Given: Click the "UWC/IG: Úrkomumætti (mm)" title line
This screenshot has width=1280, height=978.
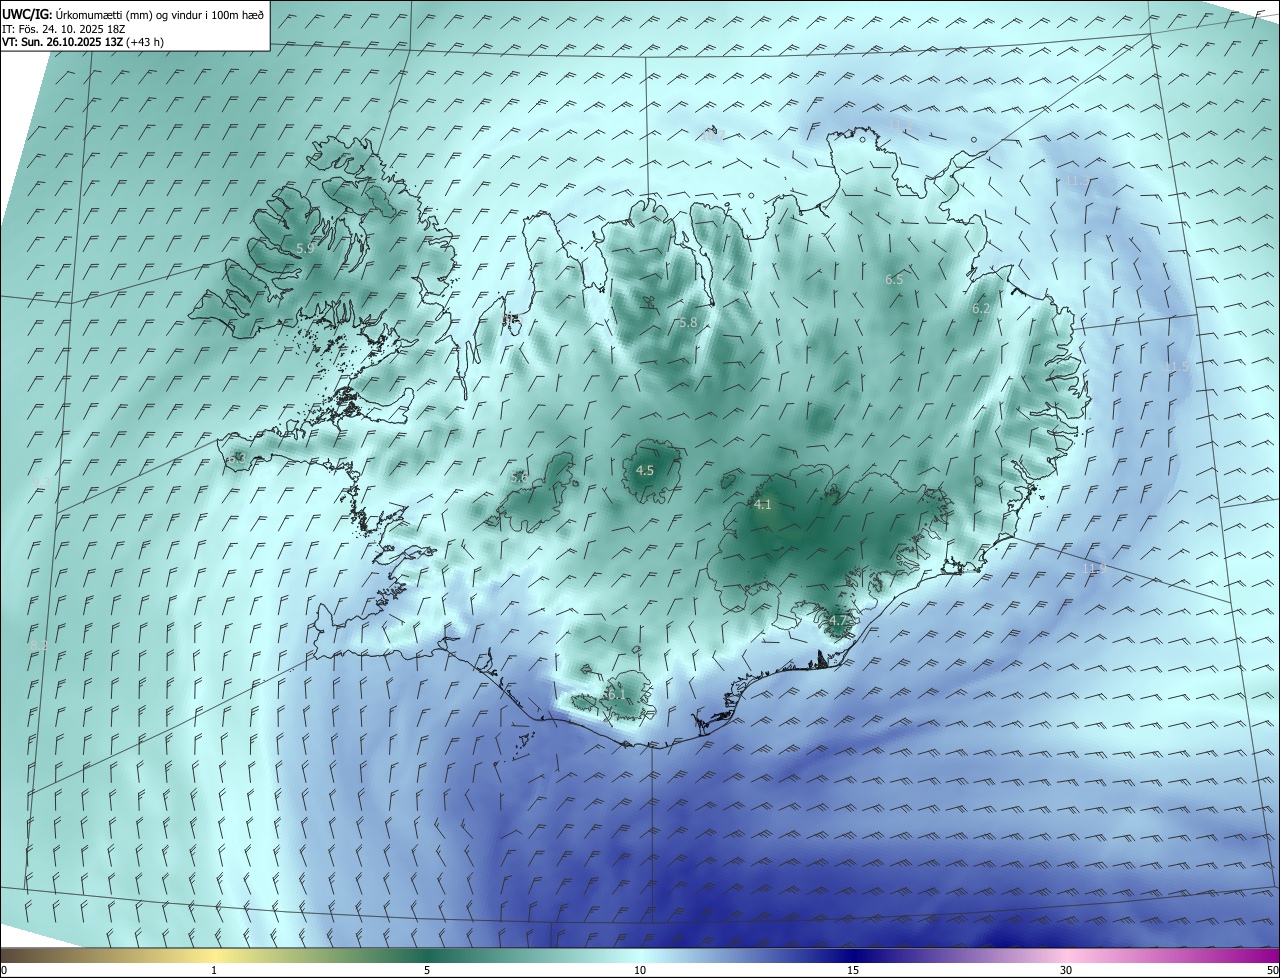Looking at the screenshot, I should pos(134,14).
